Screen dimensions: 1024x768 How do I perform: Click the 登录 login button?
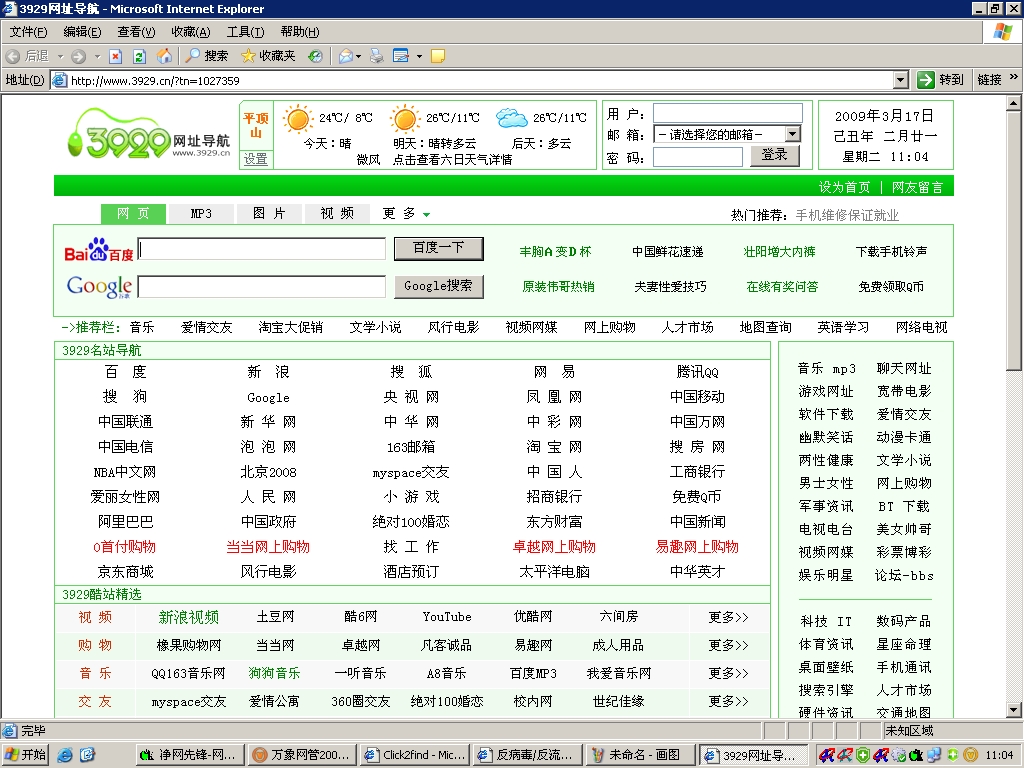[774, 155]
